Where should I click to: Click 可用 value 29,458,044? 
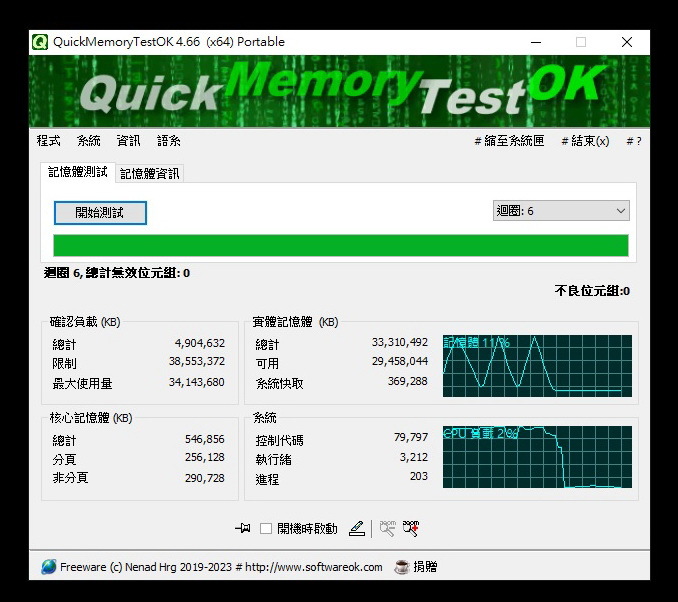[x=400, y=361]
